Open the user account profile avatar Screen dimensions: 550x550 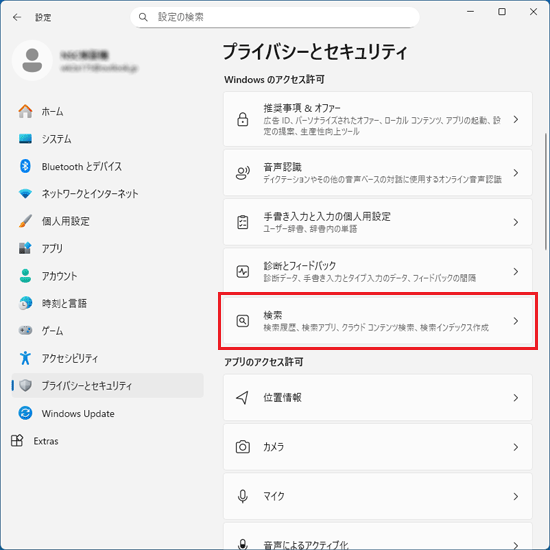pyautogui.click(x=32, y=60)
